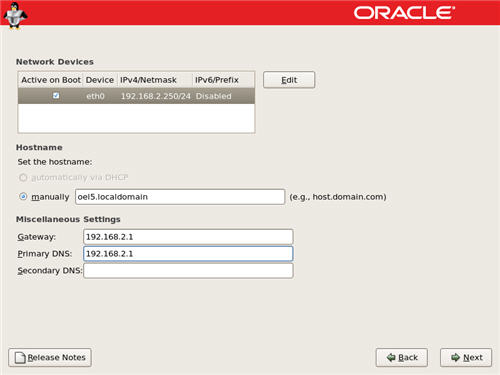The image size is (500, 375).
Task: Click the green right arrow Next icon
Action: (x=455, y=358)
